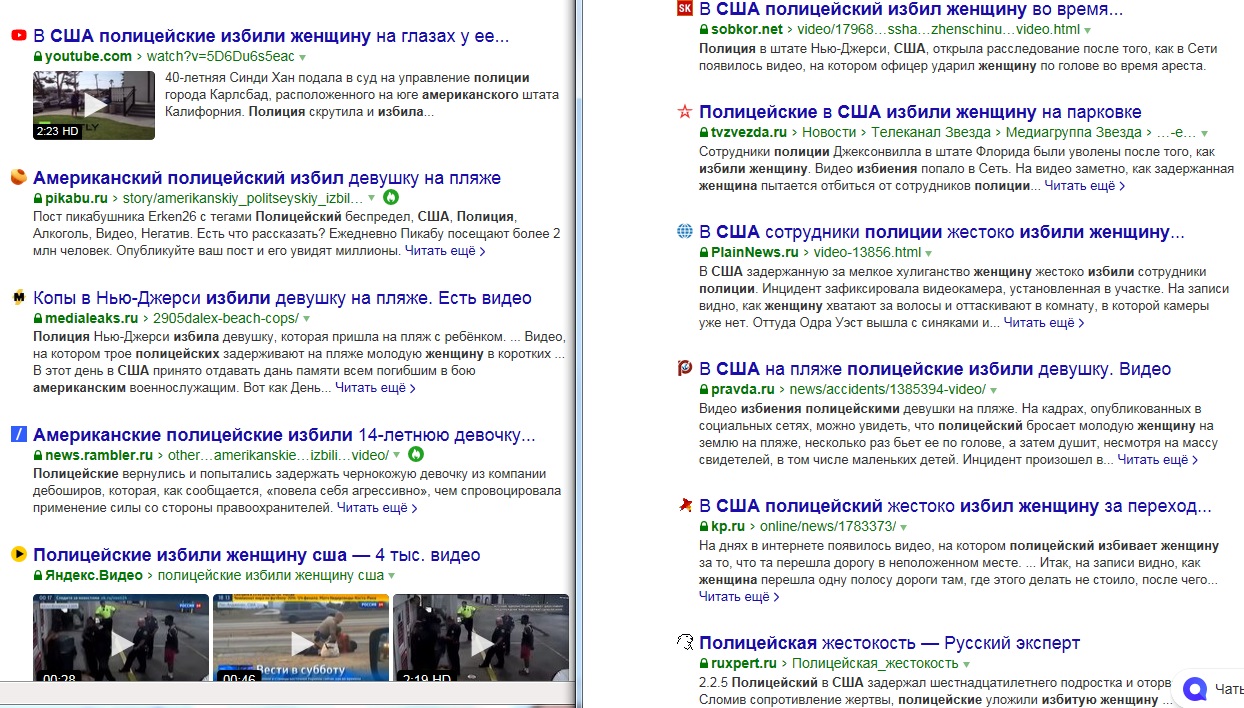Play the second Yandex Video thumbnail 00:46
This screenshot has width=1244, height=708.
click(x=301, y=639)
